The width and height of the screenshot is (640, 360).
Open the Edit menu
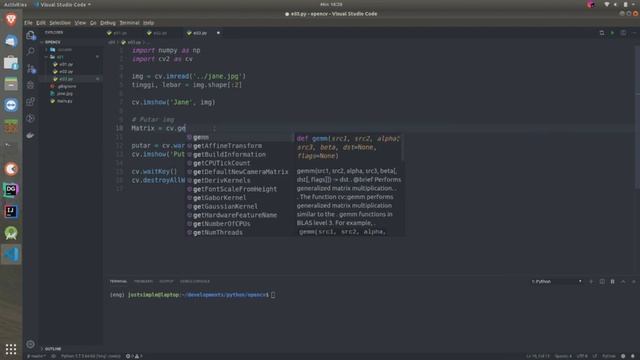pyautogui.click(x=41, y=23)
